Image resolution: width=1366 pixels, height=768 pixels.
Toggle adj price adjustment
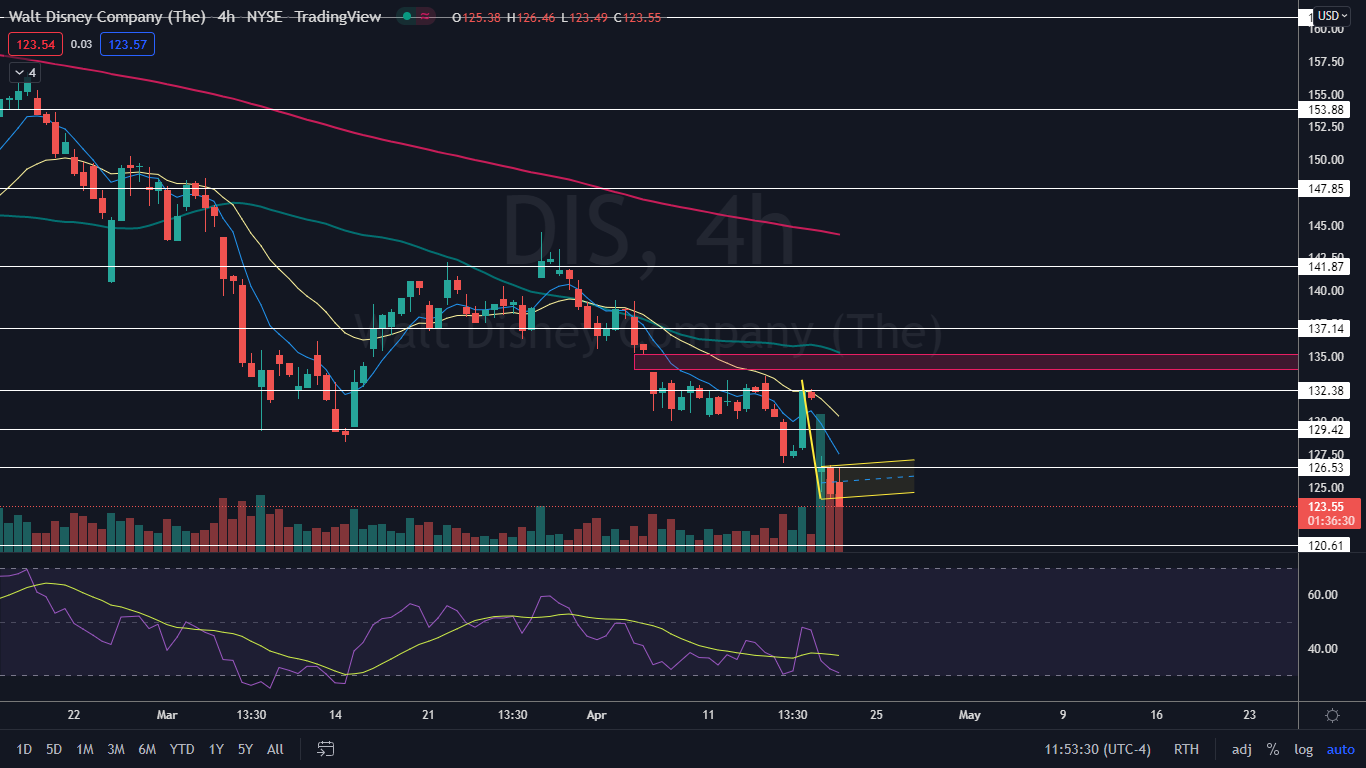coord(1242,749)
